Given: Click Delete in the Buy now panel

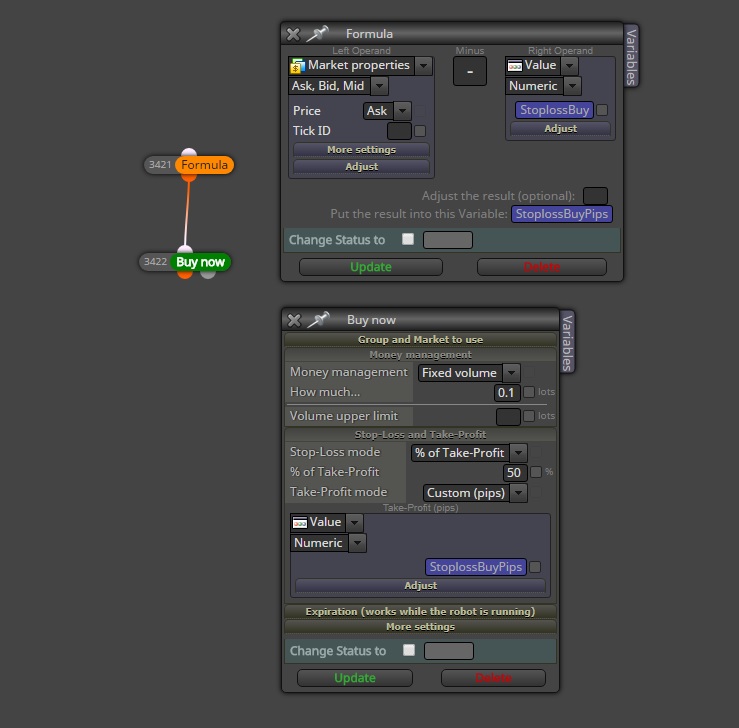Looking at the screenshot, I should (493, 678).
